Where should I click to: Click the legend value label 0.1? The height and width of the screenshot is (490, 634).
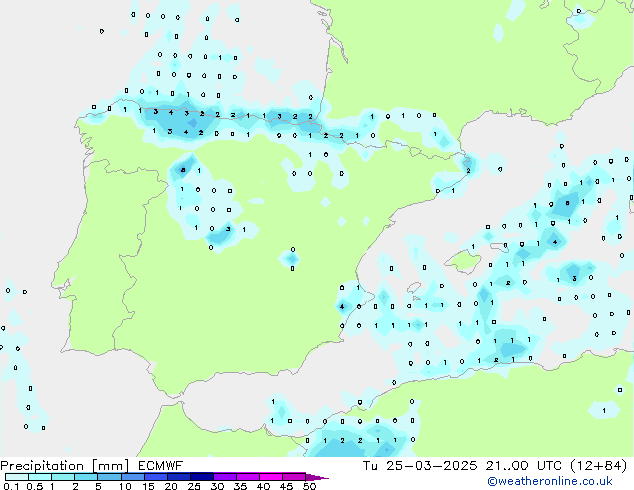[x=11, y=486]
